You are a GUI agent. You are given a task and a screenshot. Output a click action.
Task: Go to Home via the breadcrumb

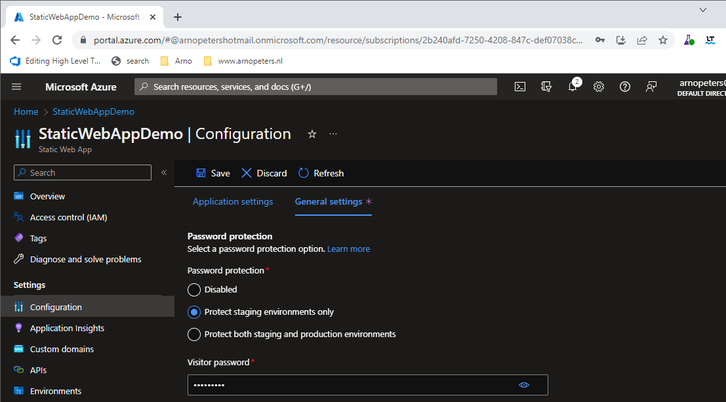[x=26, y=112]
